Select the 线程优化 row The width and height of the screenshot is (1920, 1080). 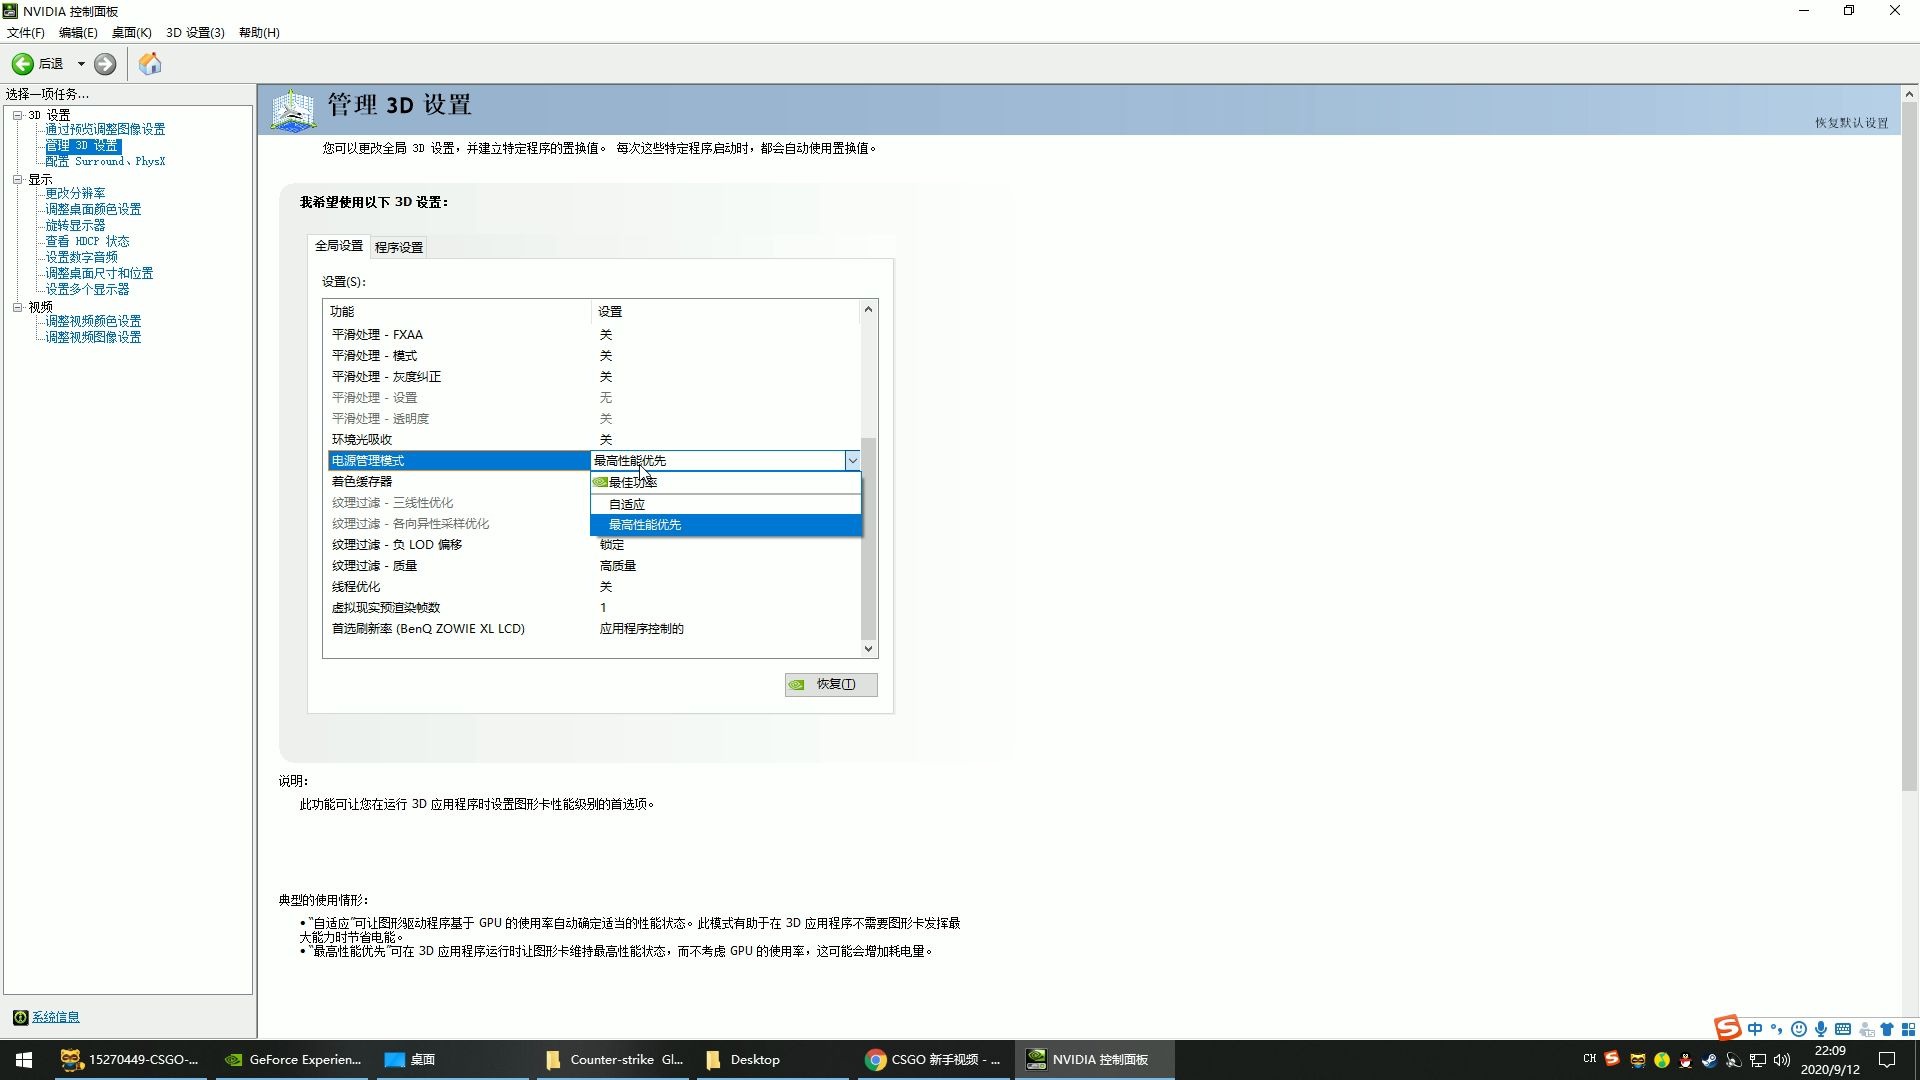(592, 586)
